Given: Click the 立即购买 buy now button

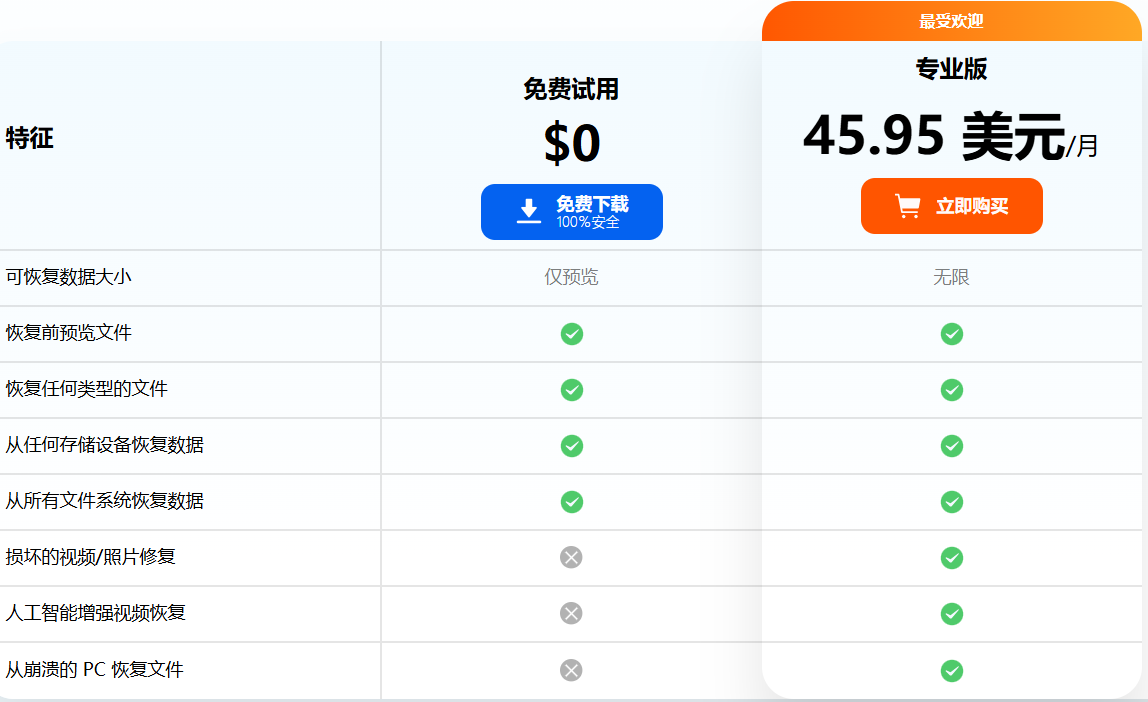Looking at the screenshot, I should 951,206.
